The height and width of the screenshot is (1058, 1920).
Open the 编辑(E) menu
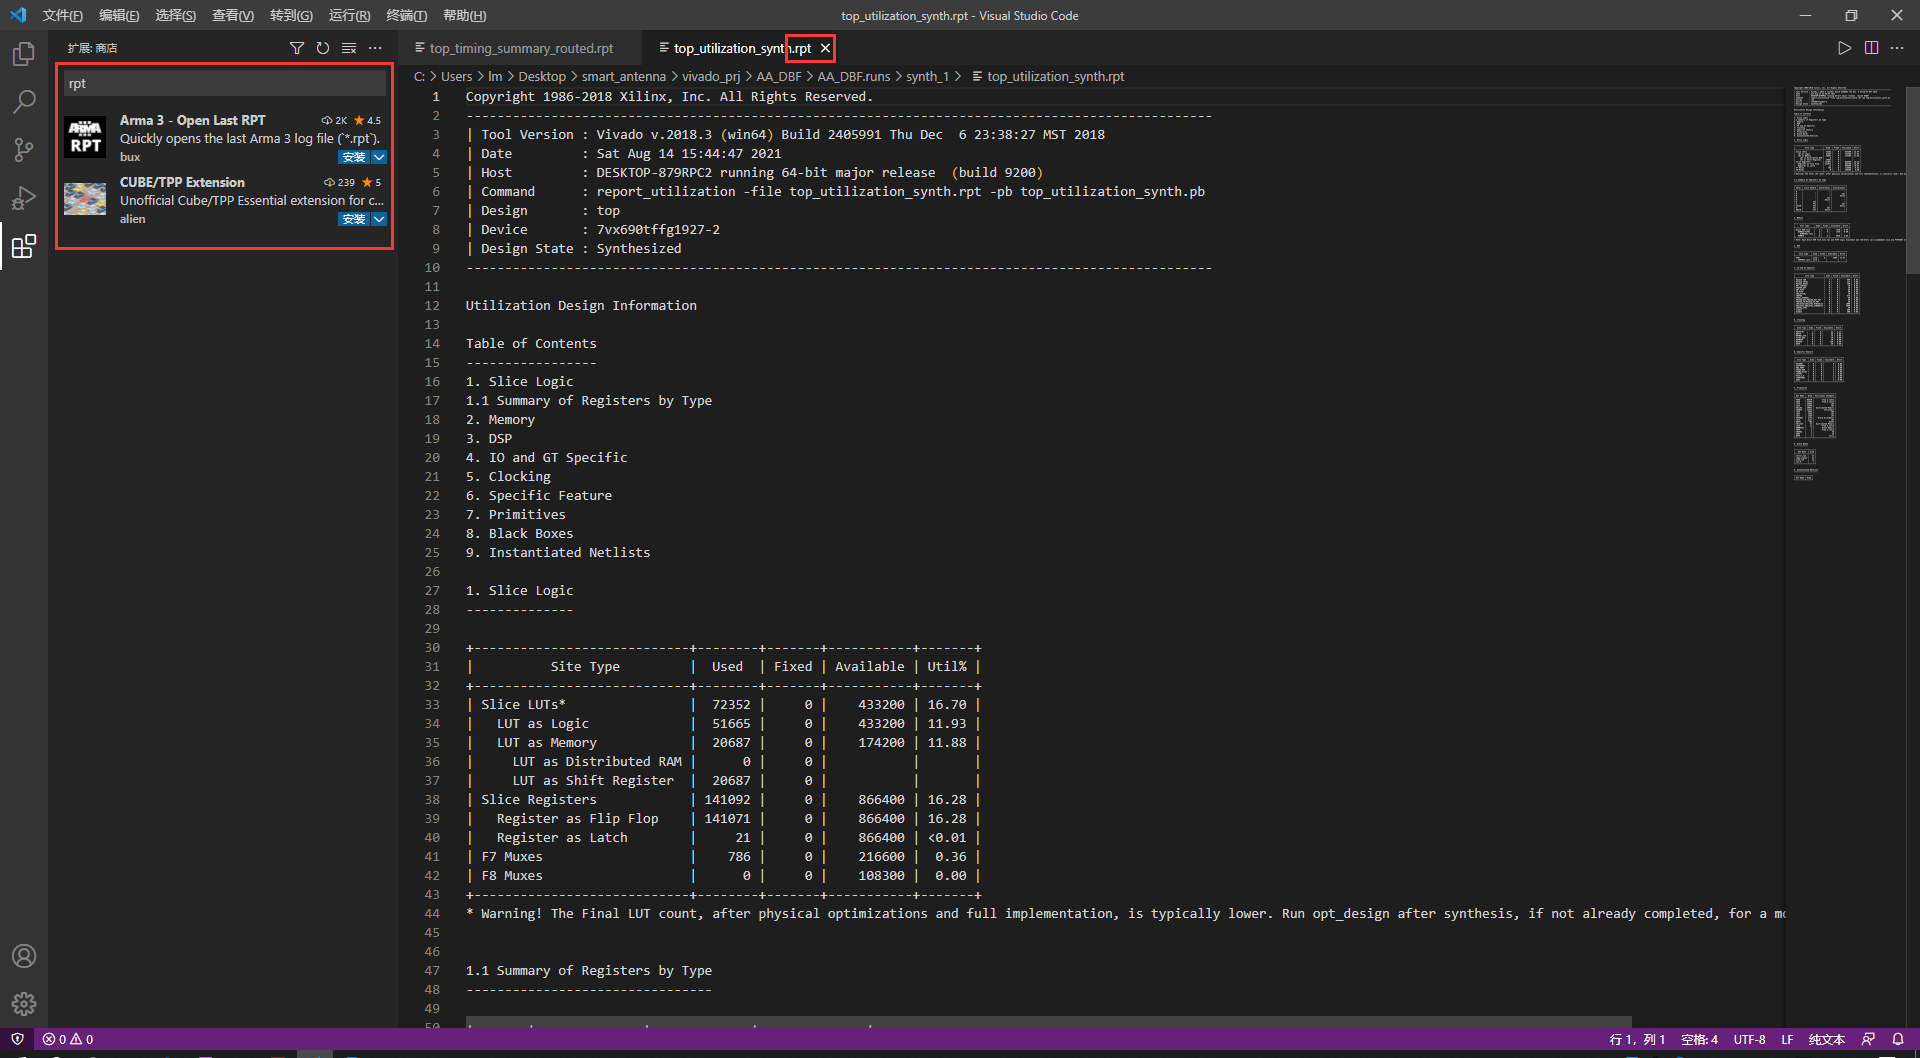click(x=119, y=15)
